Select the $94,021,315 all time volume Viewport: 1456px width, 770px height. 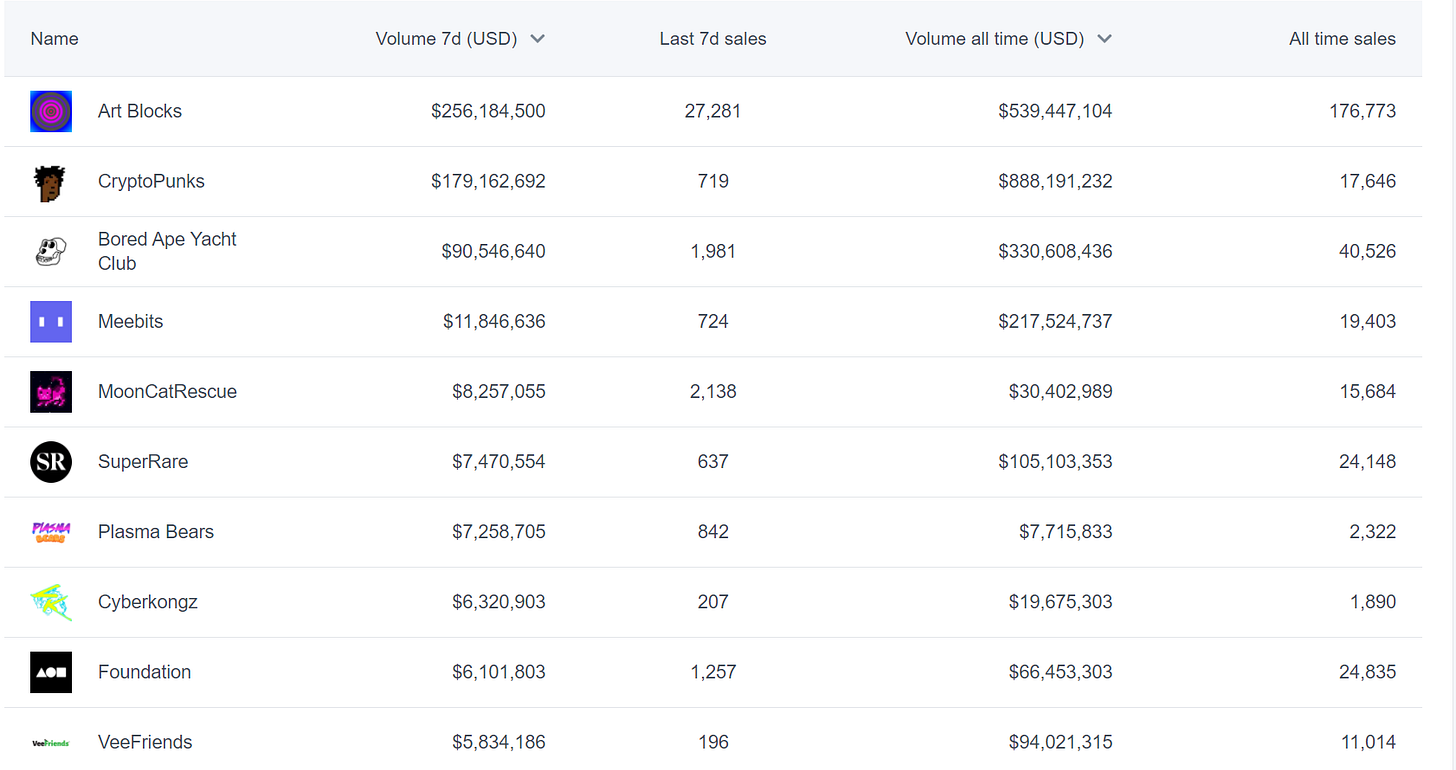point(1060,742)
